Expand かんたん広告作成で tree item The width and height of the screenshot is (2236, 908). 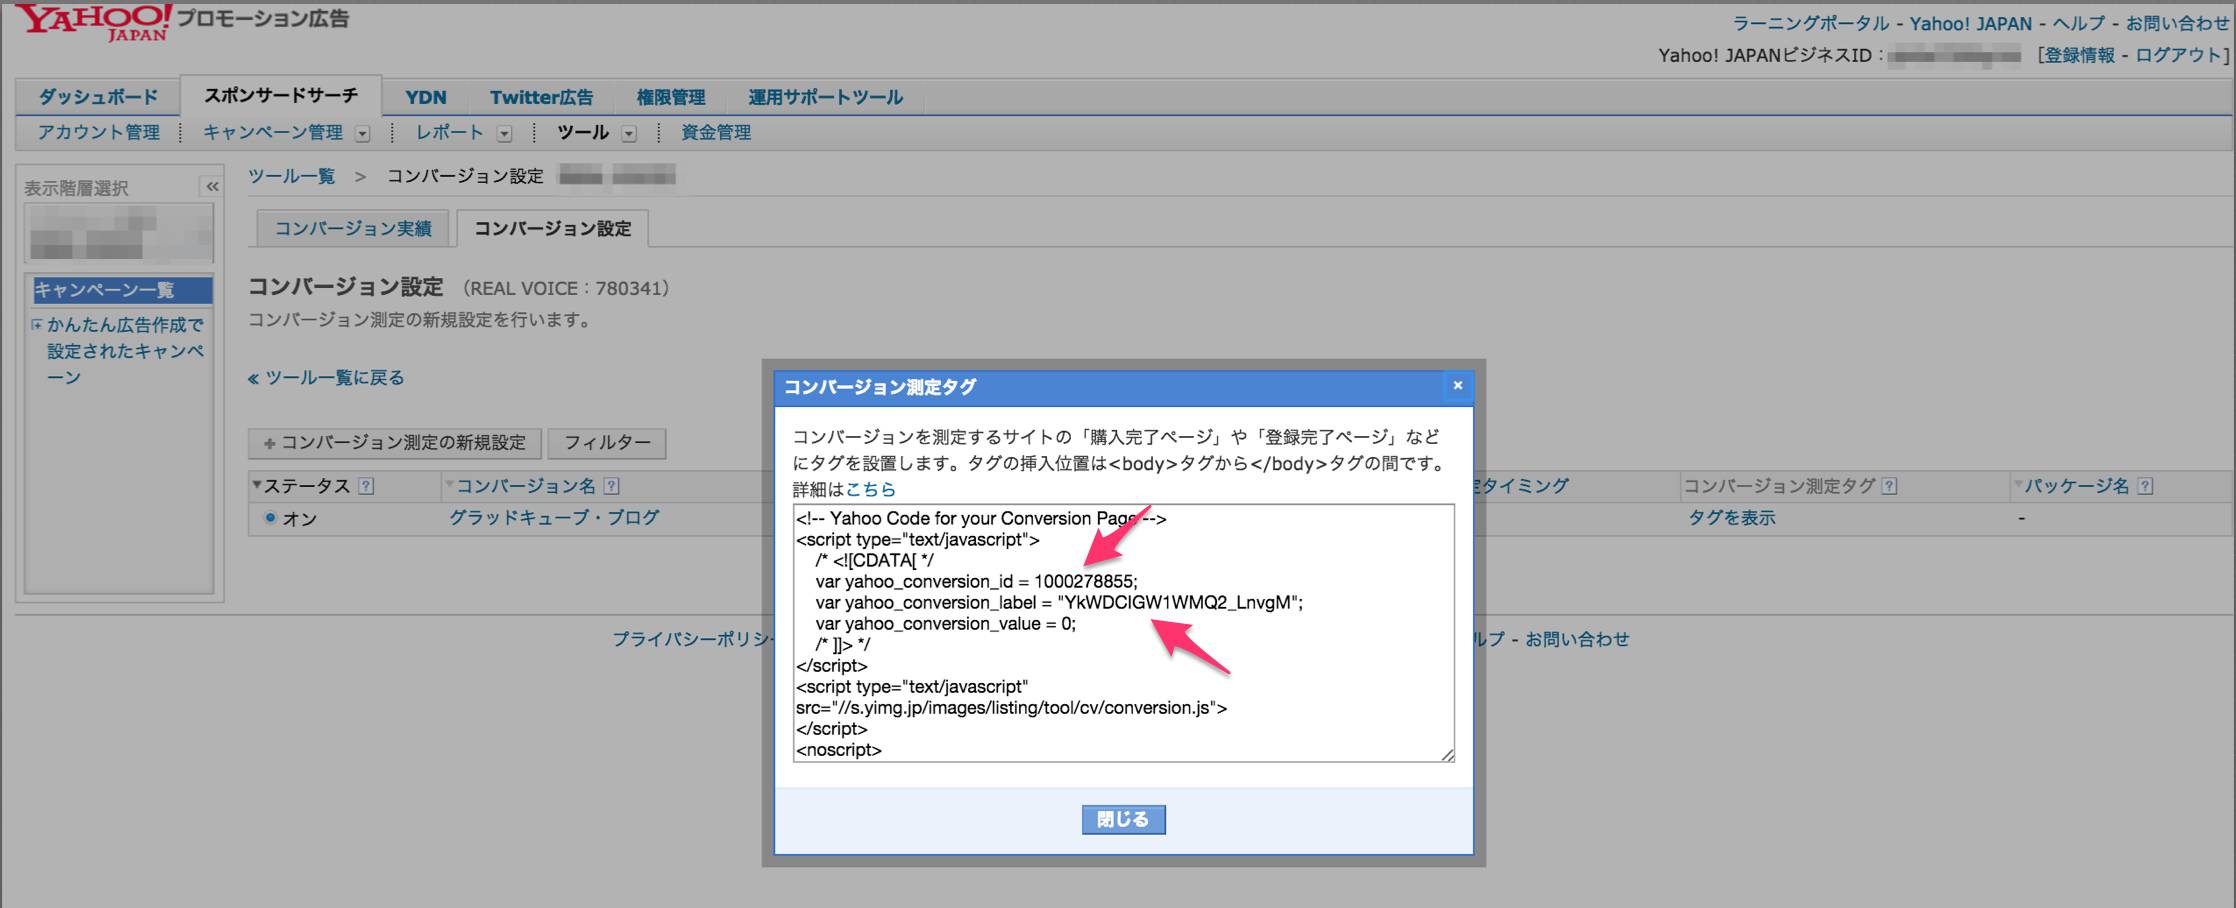pyautogui.click(x=37, y=325)
